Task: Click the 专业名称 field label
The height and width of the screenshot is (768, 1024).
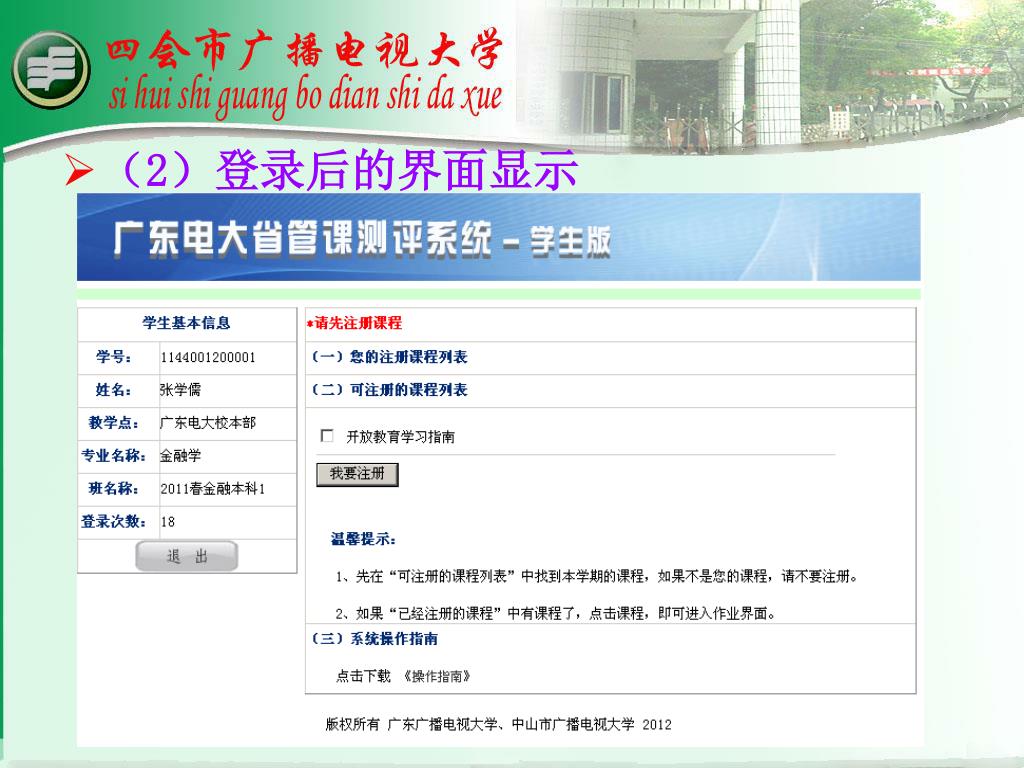Action: click(x=113, y=455)
